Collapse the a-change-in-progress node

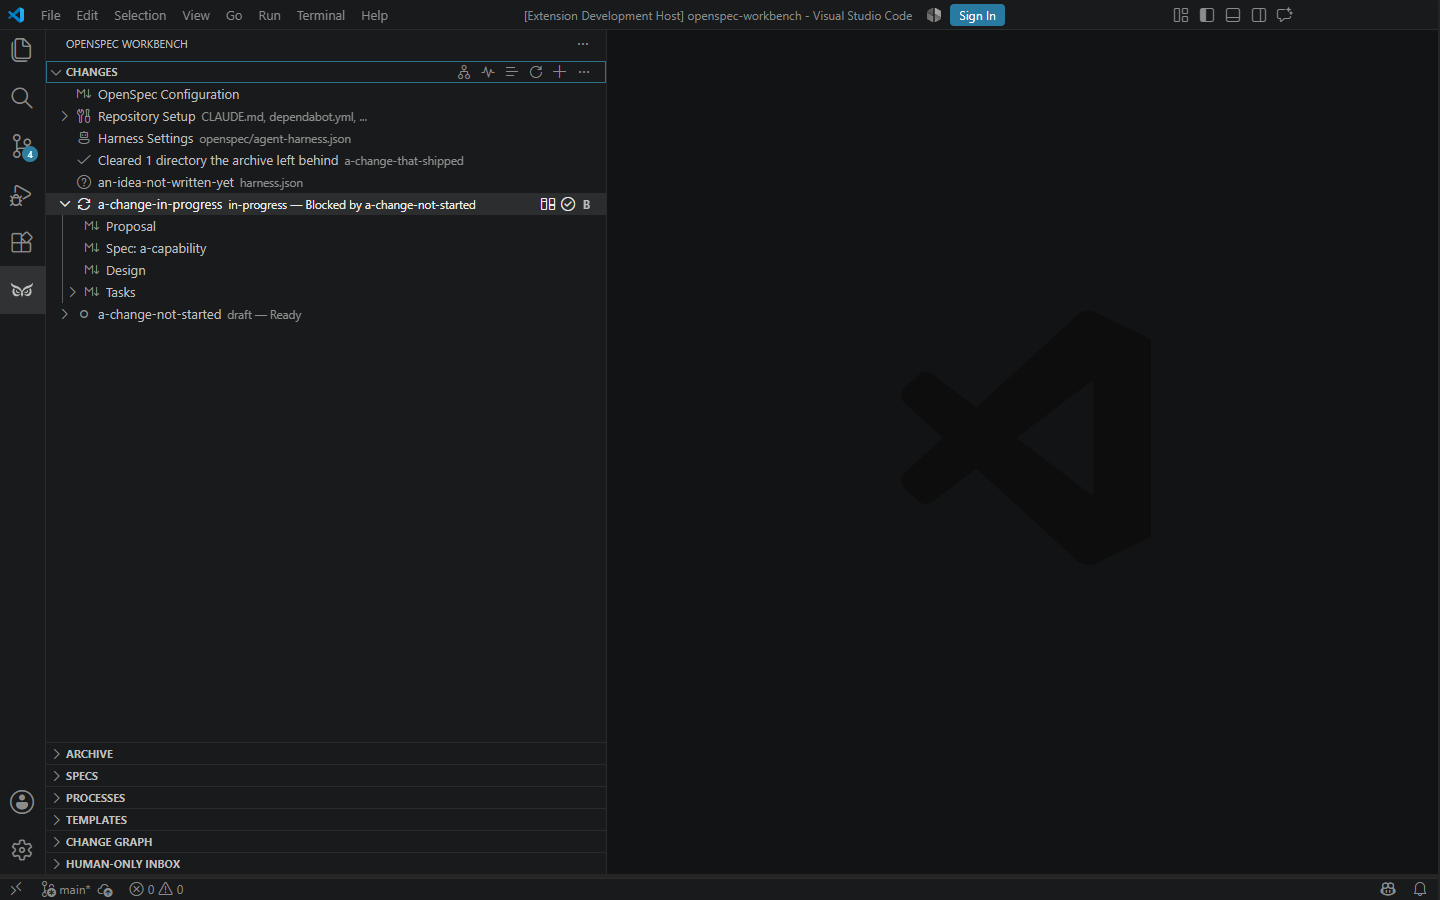click(65, 204)
